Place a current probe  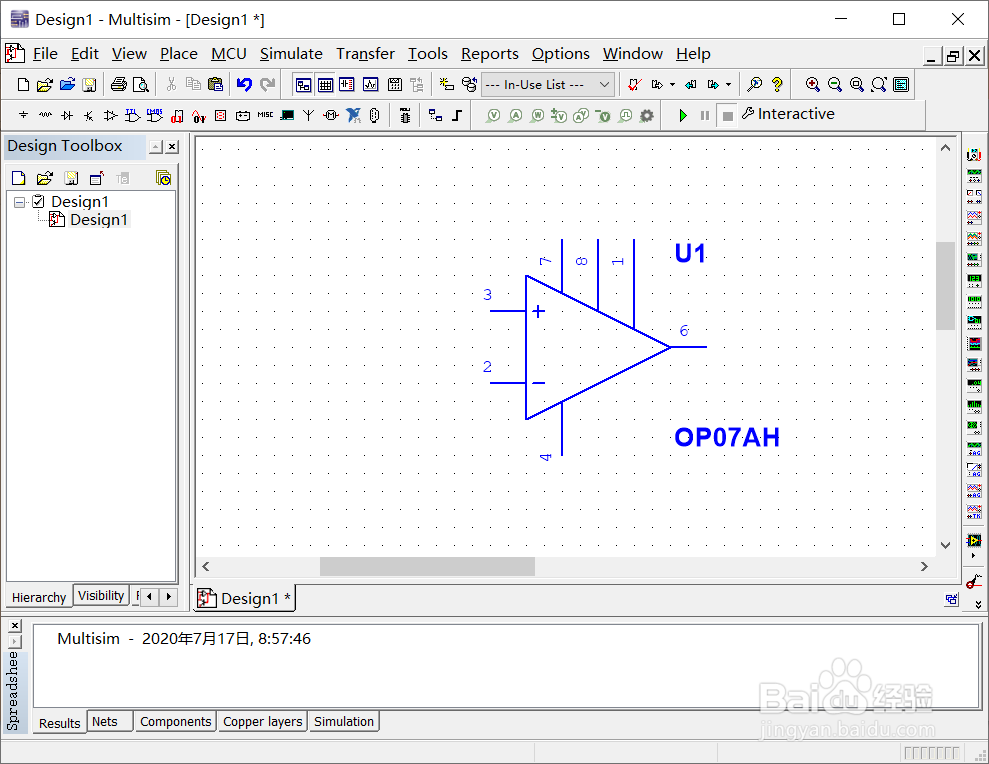click(516, 115)
